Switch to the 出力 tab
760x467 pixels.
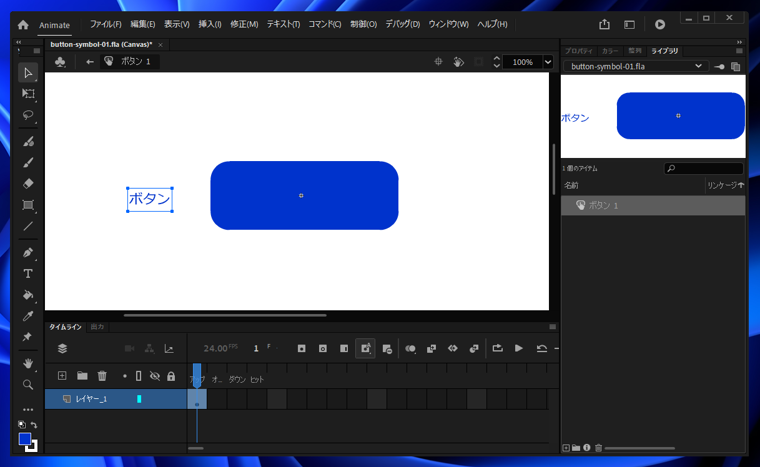point(97,327)
